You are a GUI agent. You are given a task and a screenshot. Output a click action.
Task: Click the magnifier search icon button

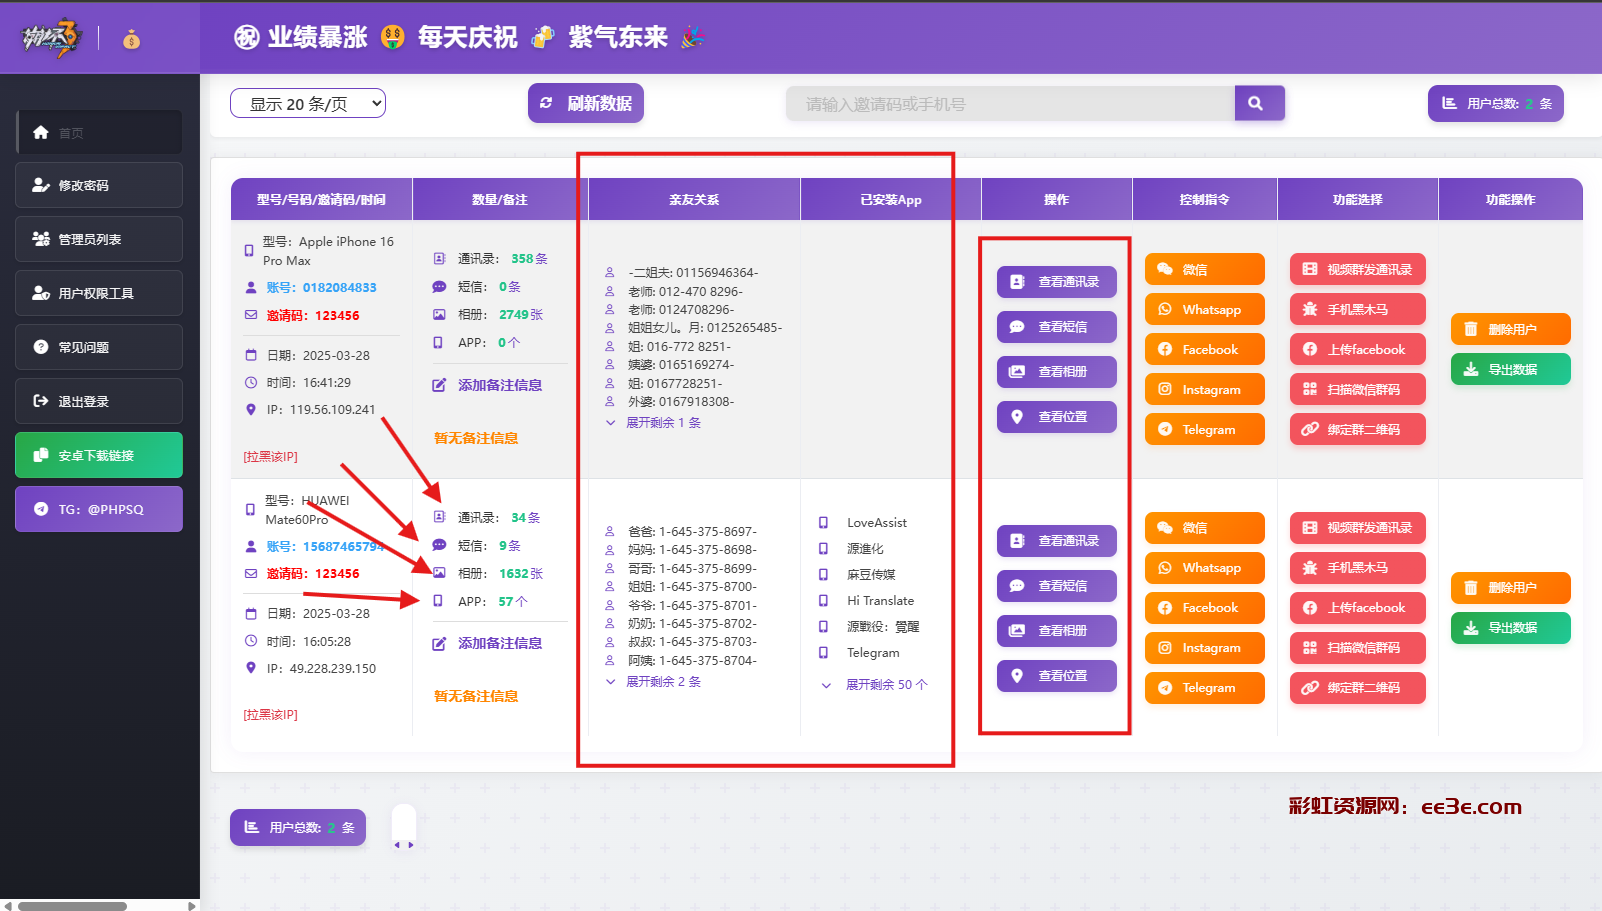[1258, 103]
